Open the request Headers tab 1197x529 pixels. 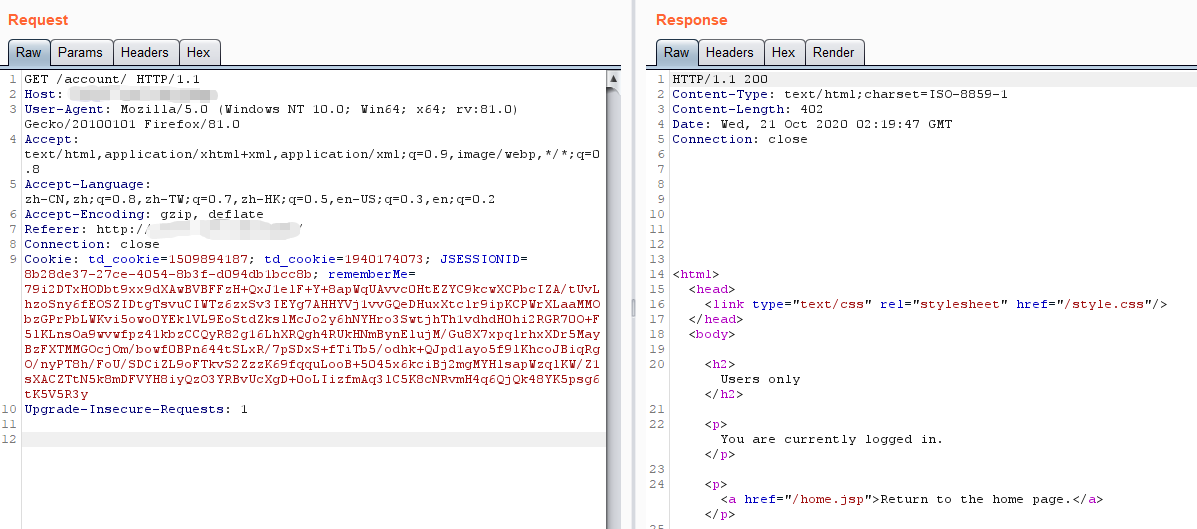pos(145,53)
